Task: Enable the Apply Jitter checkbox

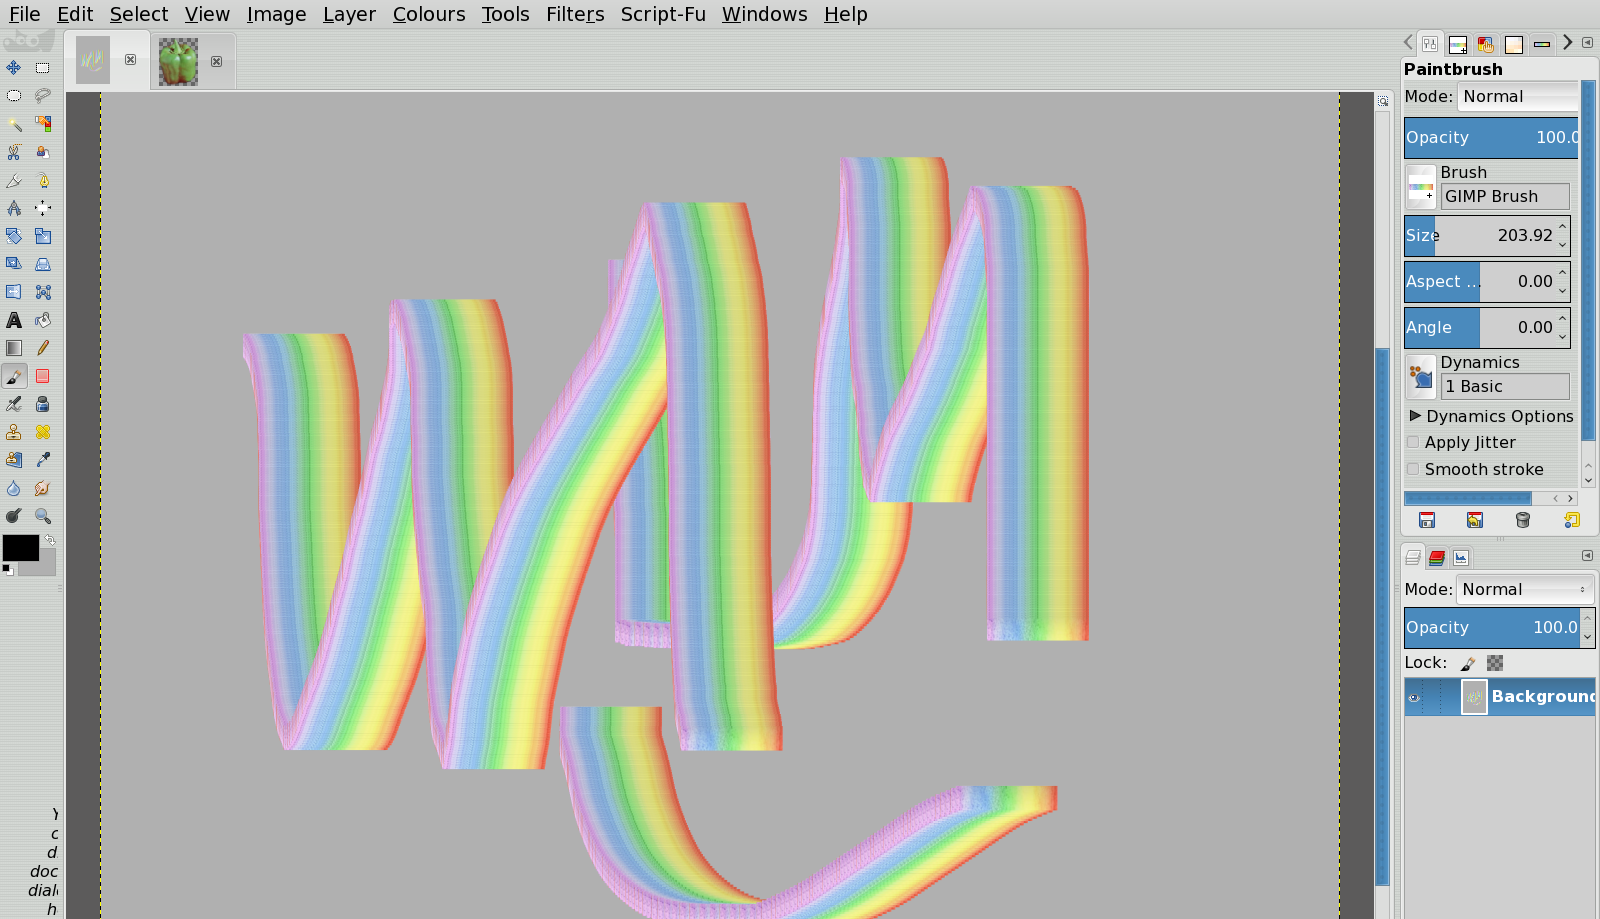Action: point(1413,442)
